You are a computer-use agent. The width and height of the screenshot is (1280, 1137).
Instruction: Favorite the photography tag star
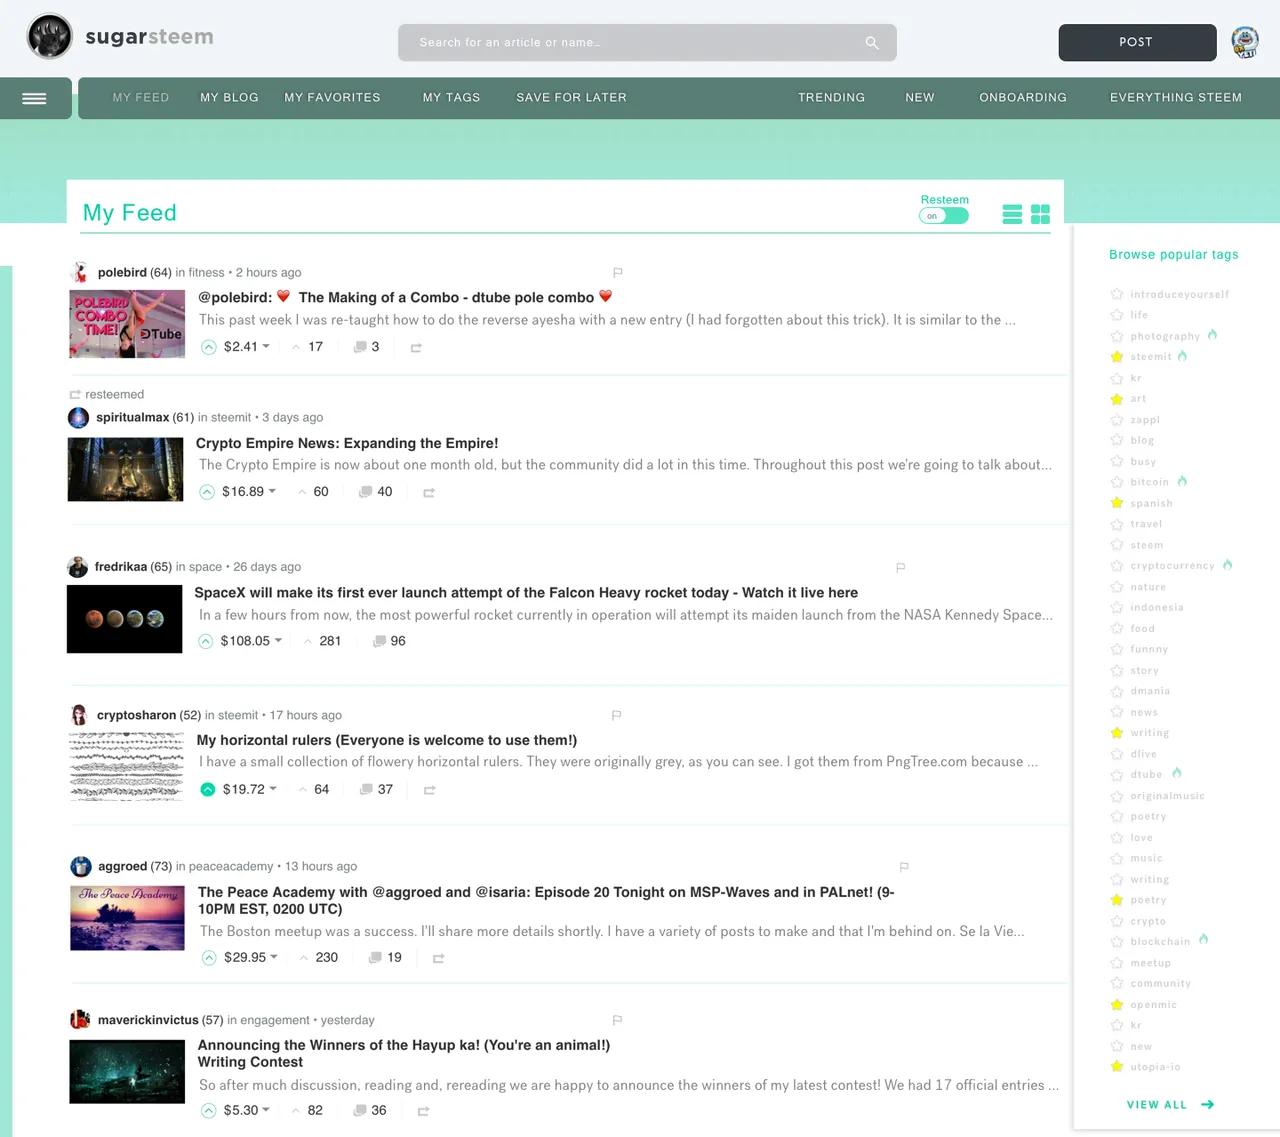(1117, 336)
